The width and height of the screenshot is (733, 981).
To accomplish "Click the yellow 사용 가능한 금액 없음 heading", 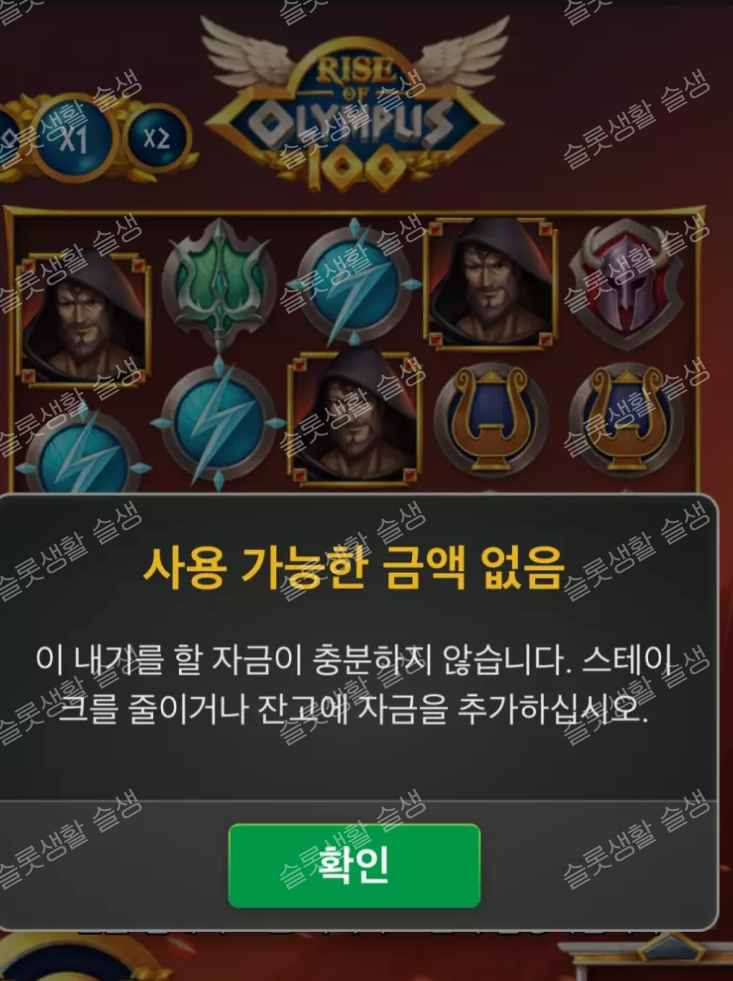I will (x=354, y=567).
